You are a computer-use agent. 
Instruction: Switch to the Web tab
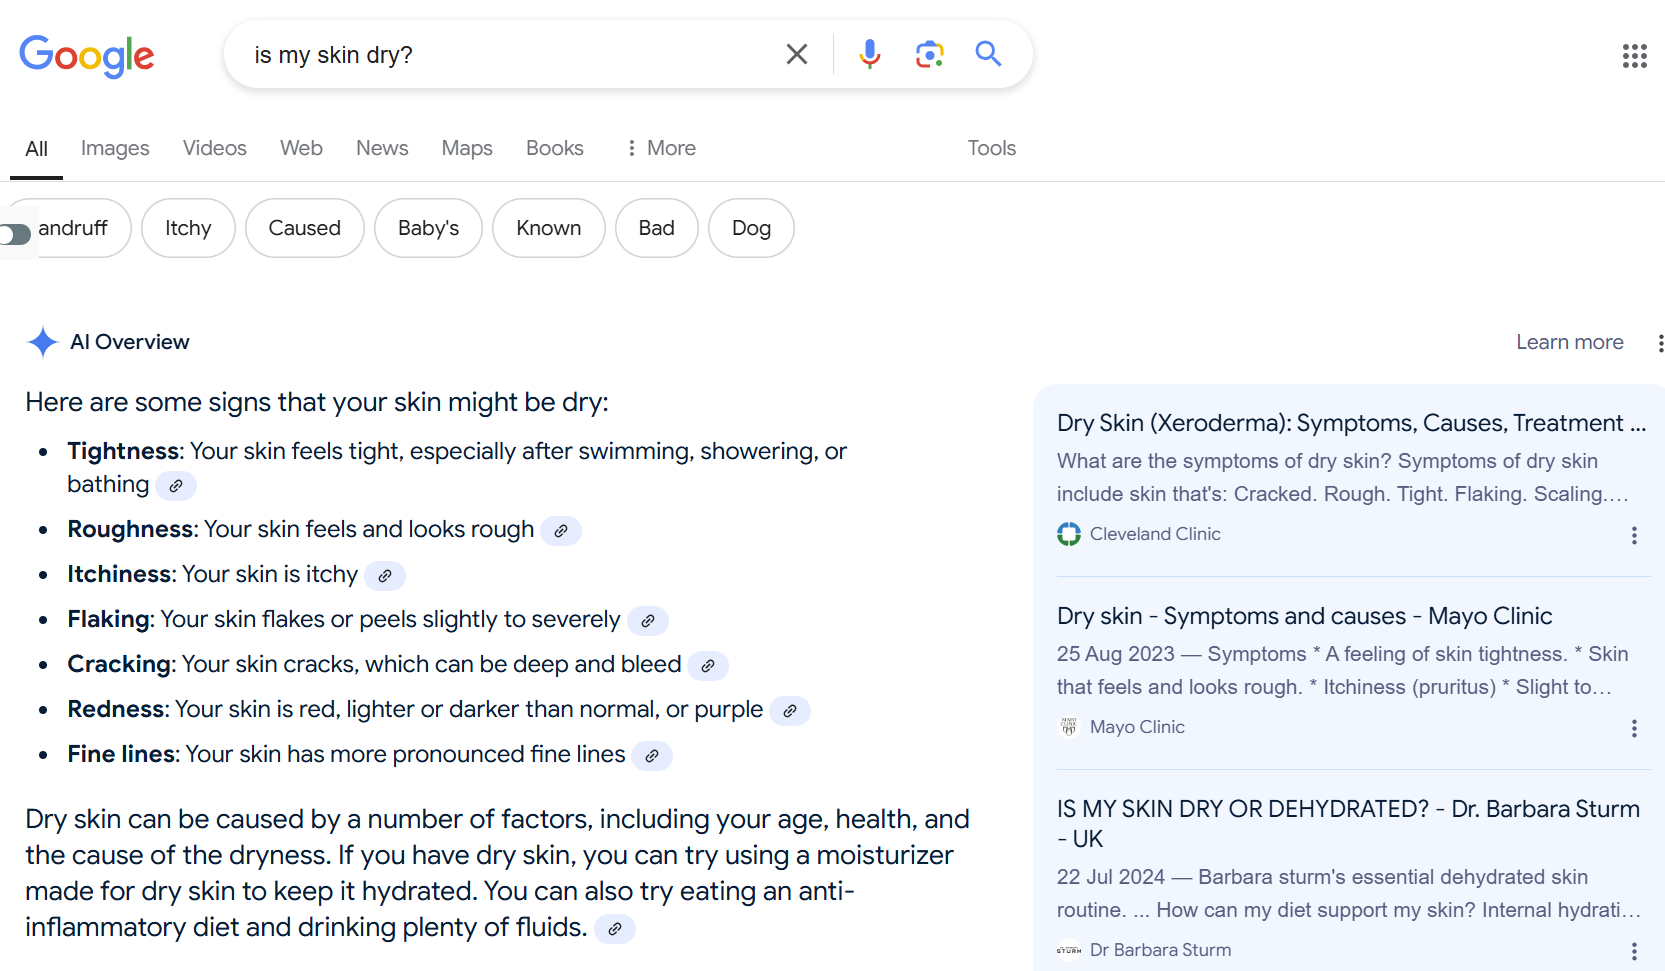click(301, 148)
